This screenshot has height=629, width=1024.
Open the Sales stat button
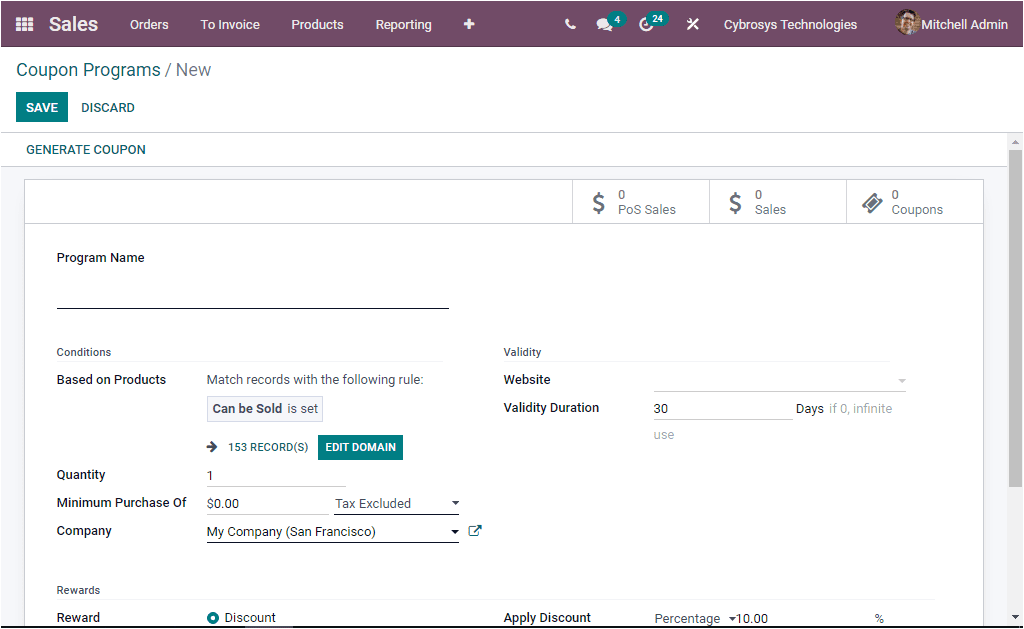pos(777,201)
